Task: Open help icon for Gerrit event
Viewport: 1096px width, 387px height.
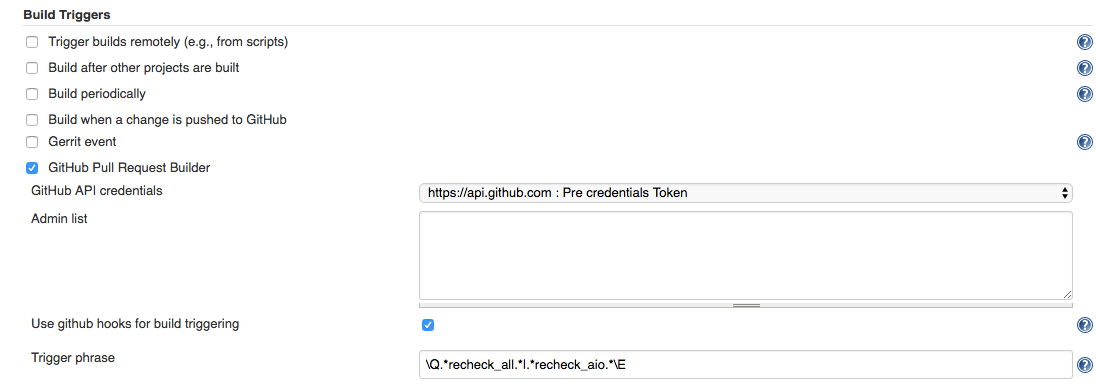Action: tap(1084, 142)
